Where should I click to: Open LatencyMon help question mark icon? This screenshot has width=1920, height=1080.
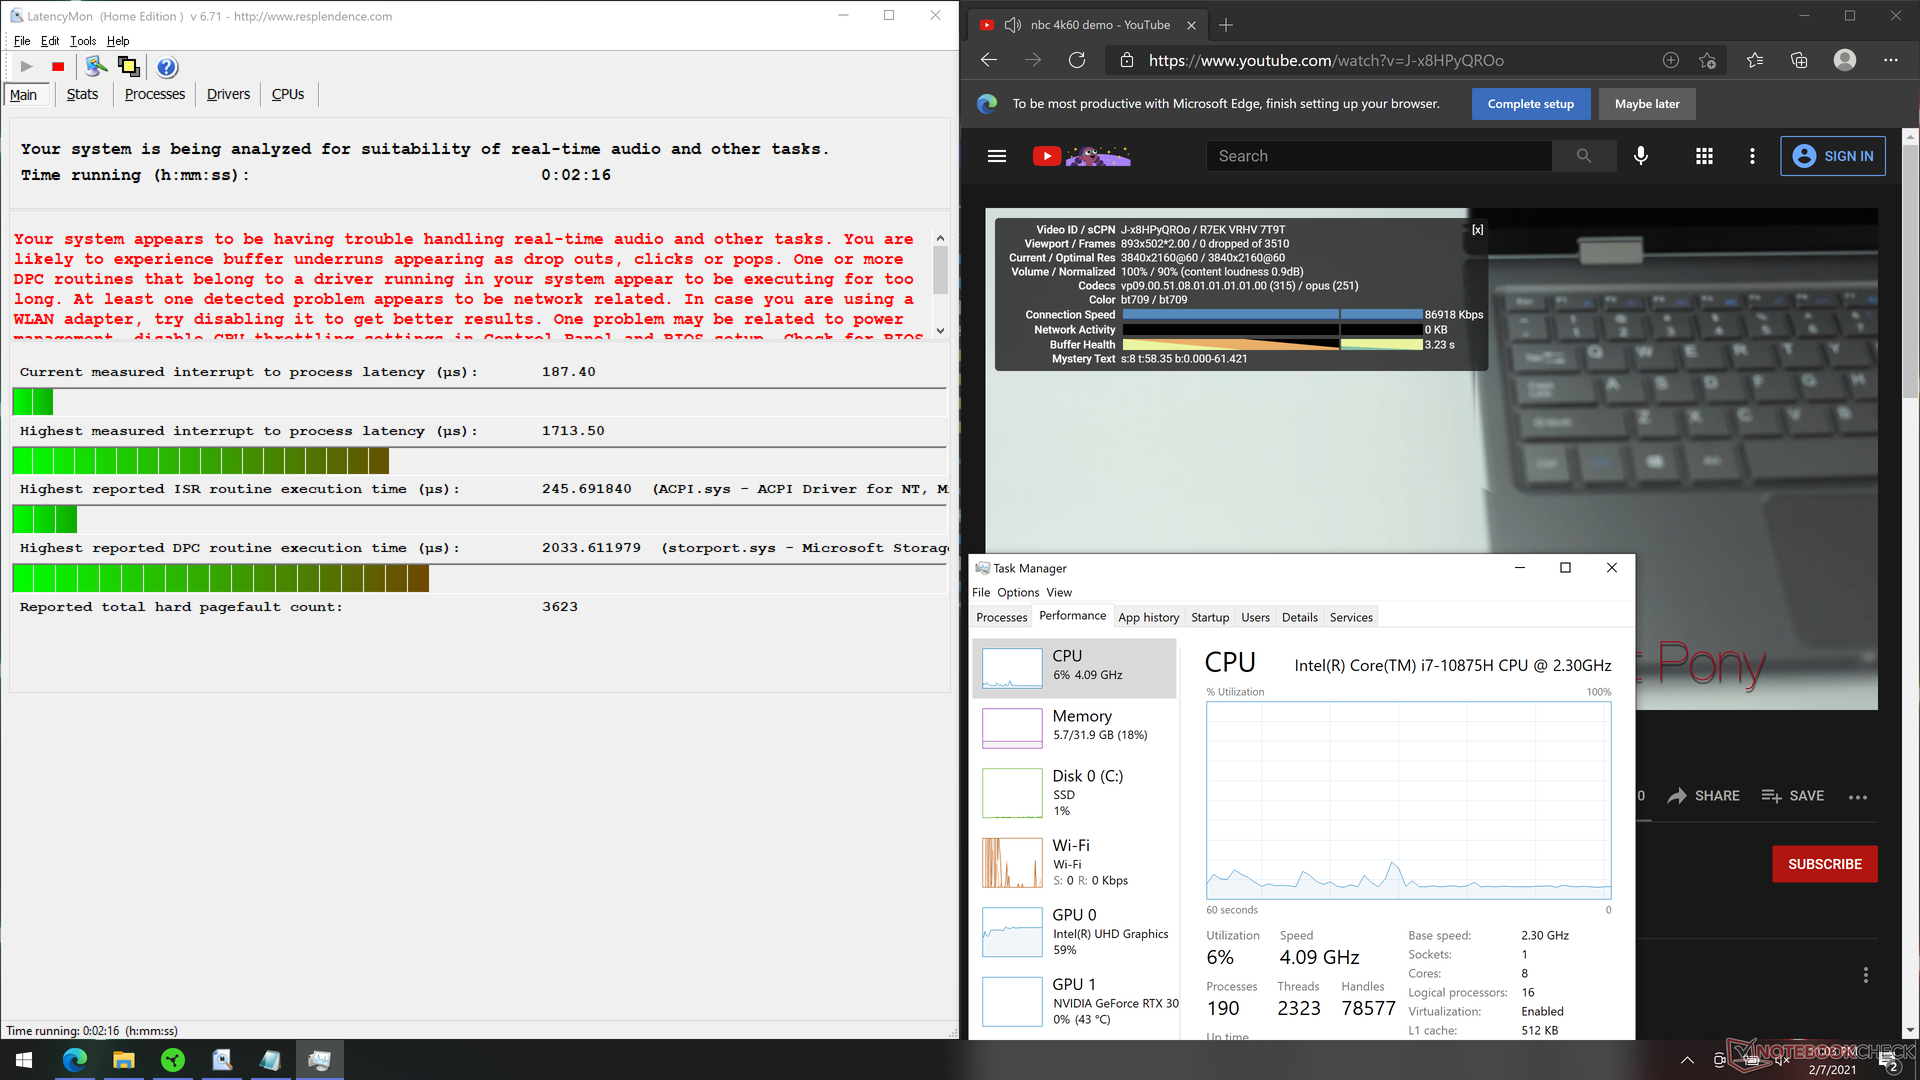[x=167, y=67]
